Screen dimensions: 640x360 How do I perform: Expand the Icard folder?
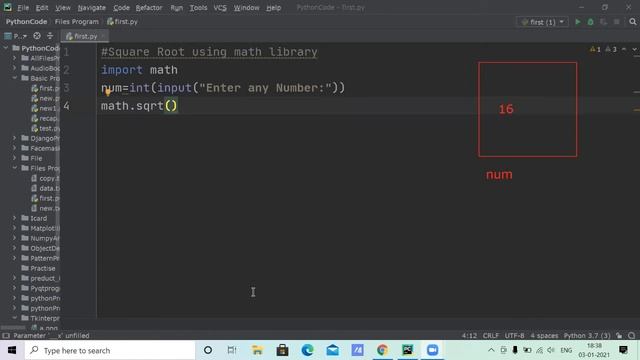15,218
